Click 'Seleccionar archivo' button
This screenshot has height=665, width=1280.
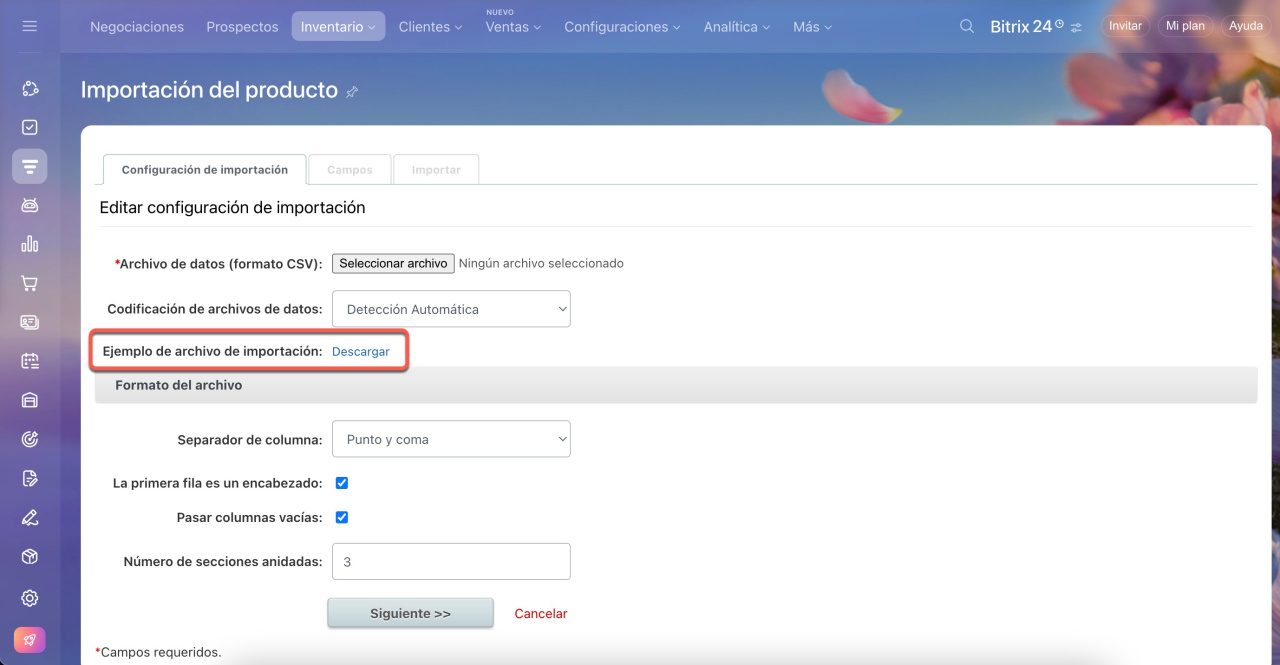(x=393, y=263)
